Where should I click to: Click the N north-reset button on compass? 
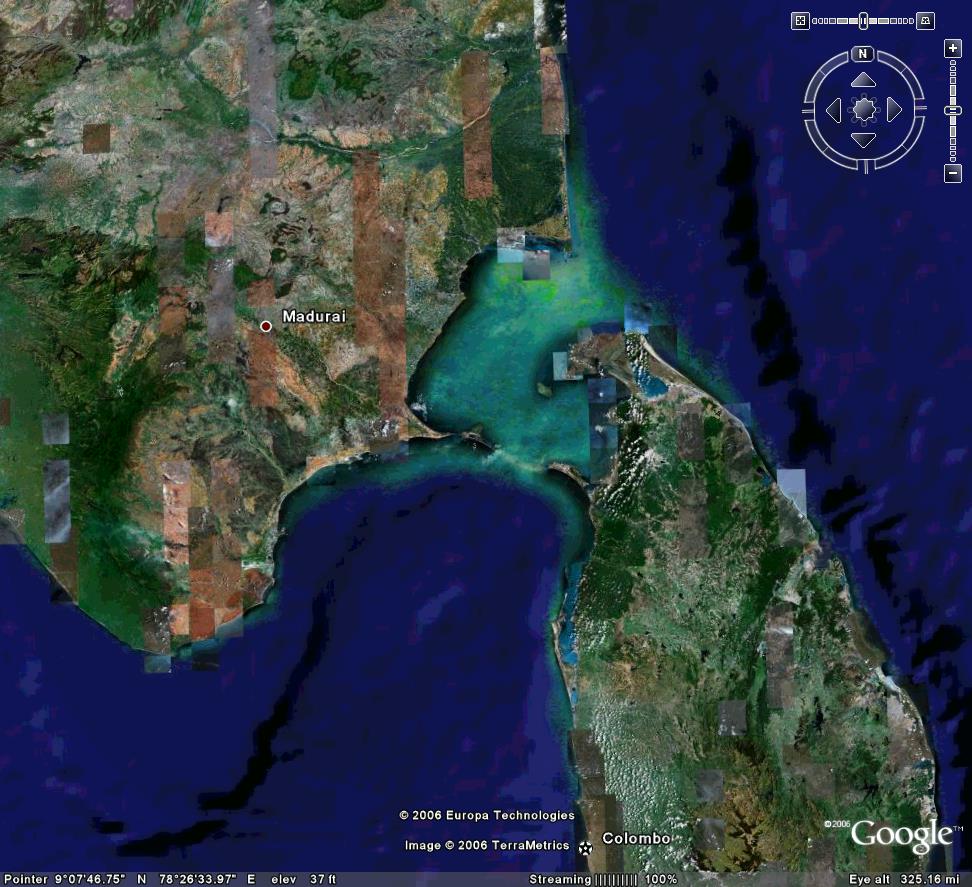coord(863,54)
